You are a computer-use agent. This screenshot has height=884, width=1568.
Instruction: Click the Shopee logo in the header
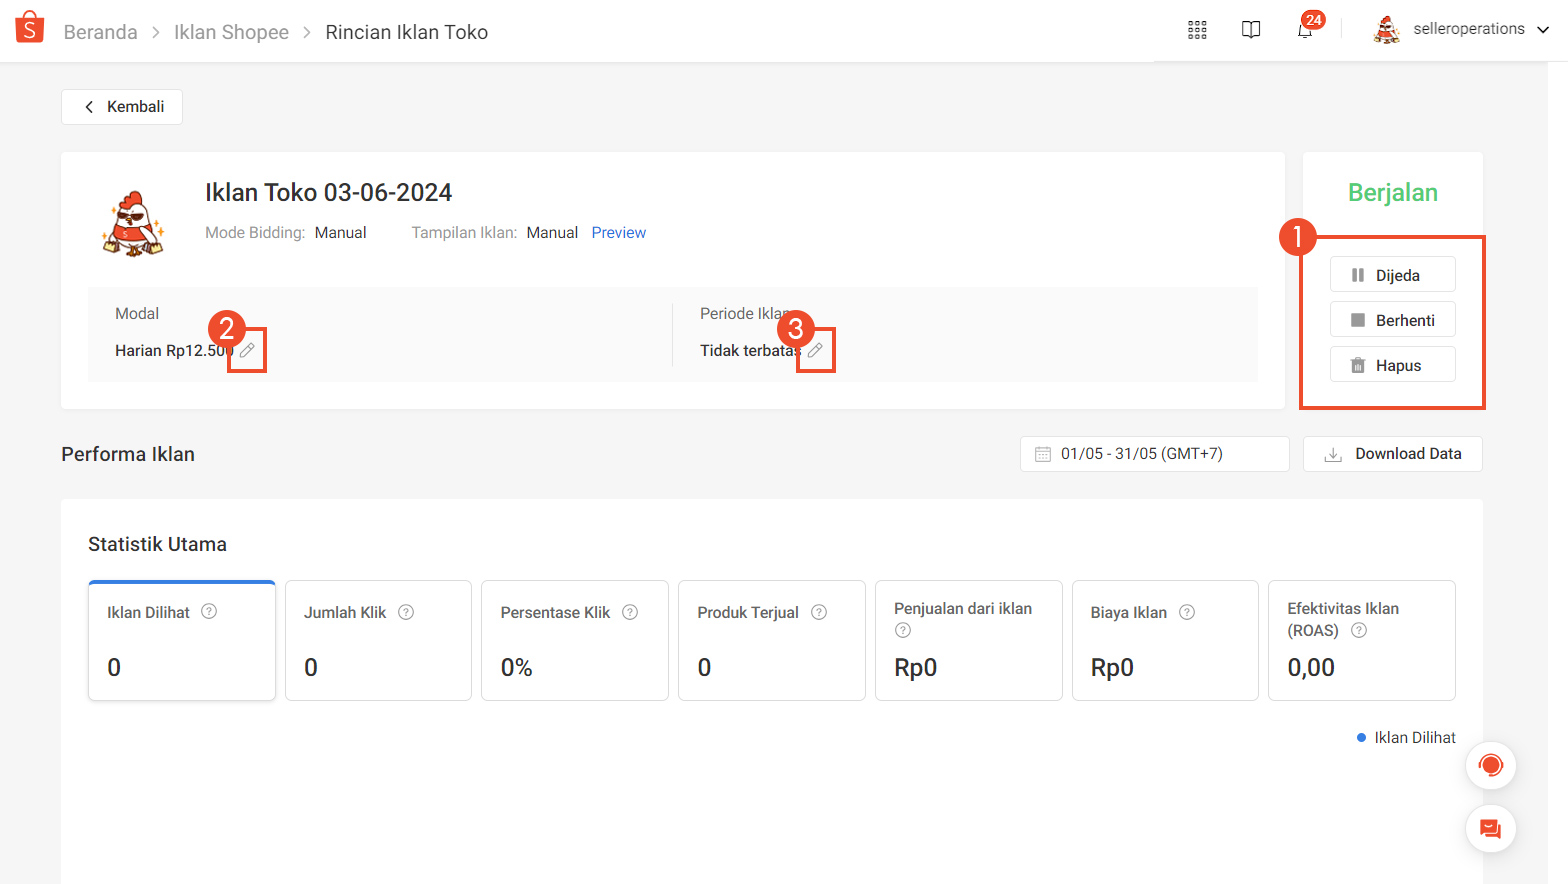click(30, 28)
